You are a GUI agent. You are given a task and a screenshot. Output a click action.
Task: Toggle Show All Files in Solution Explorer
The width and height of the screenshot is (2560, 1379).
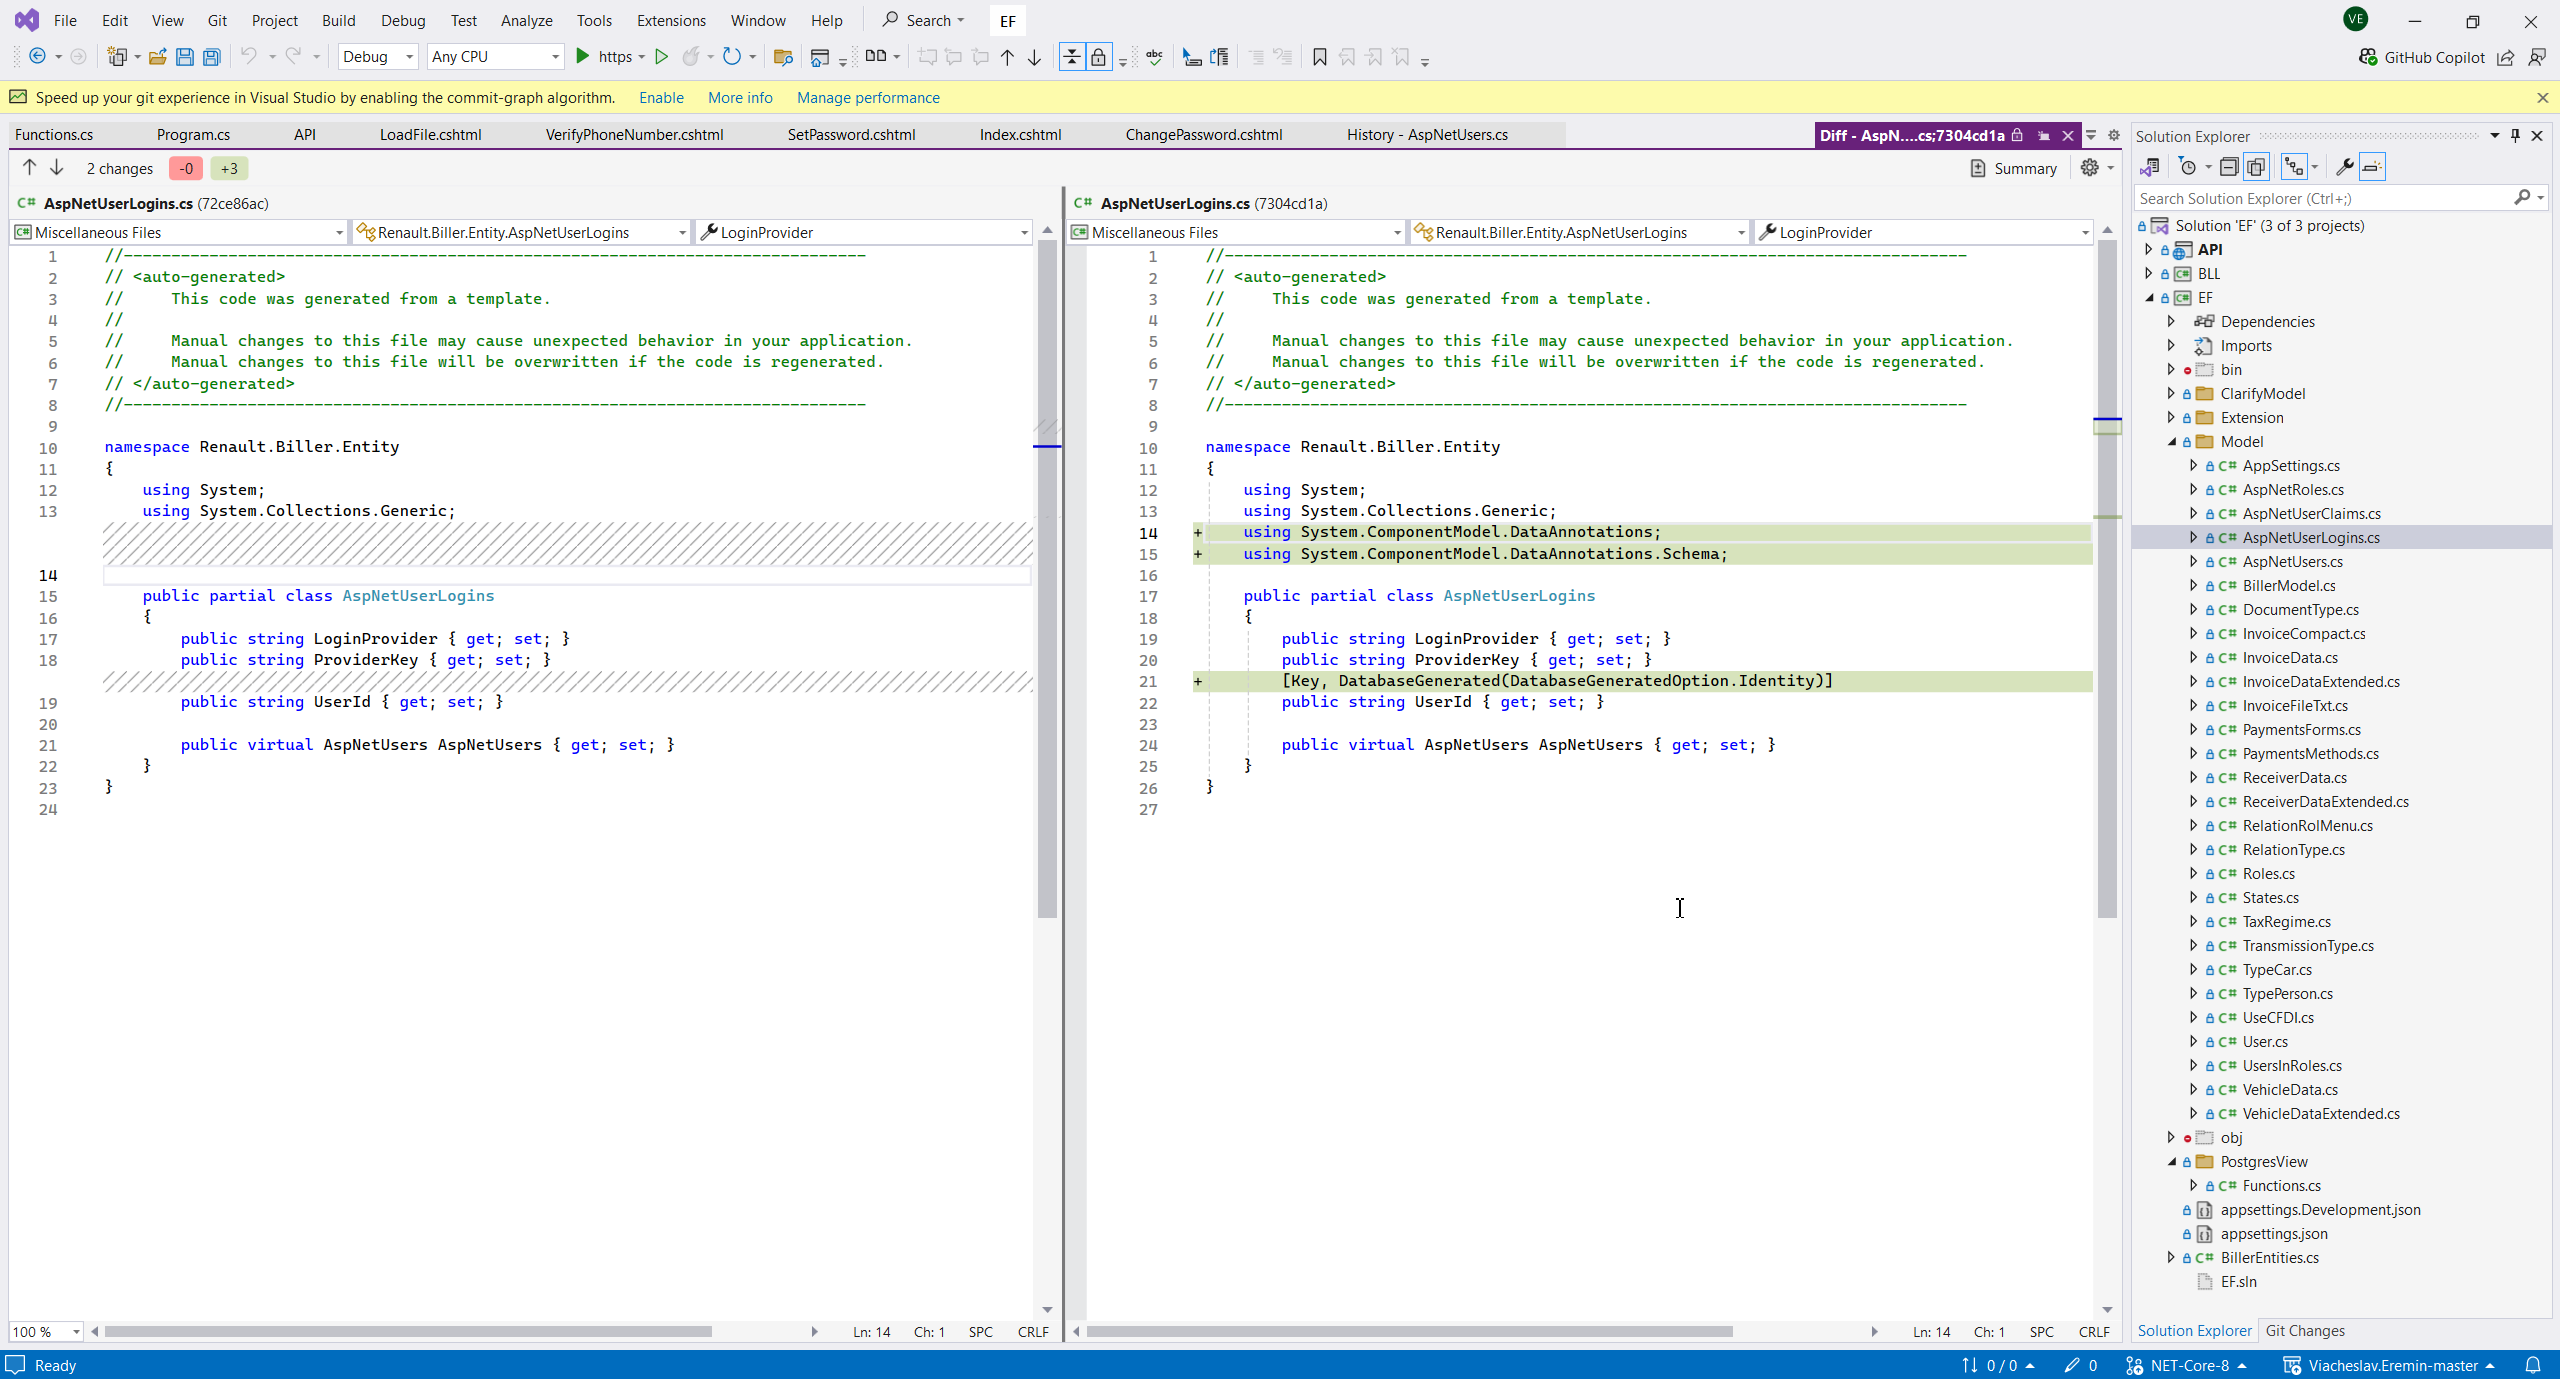(2256, 167)
